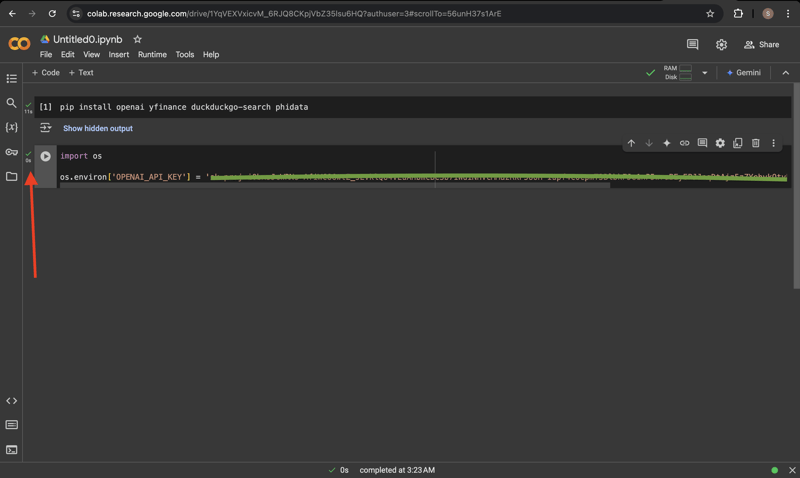Screen dimensions: 800x478
Task: Open the Secrets key panel
Action: point(12,152)
